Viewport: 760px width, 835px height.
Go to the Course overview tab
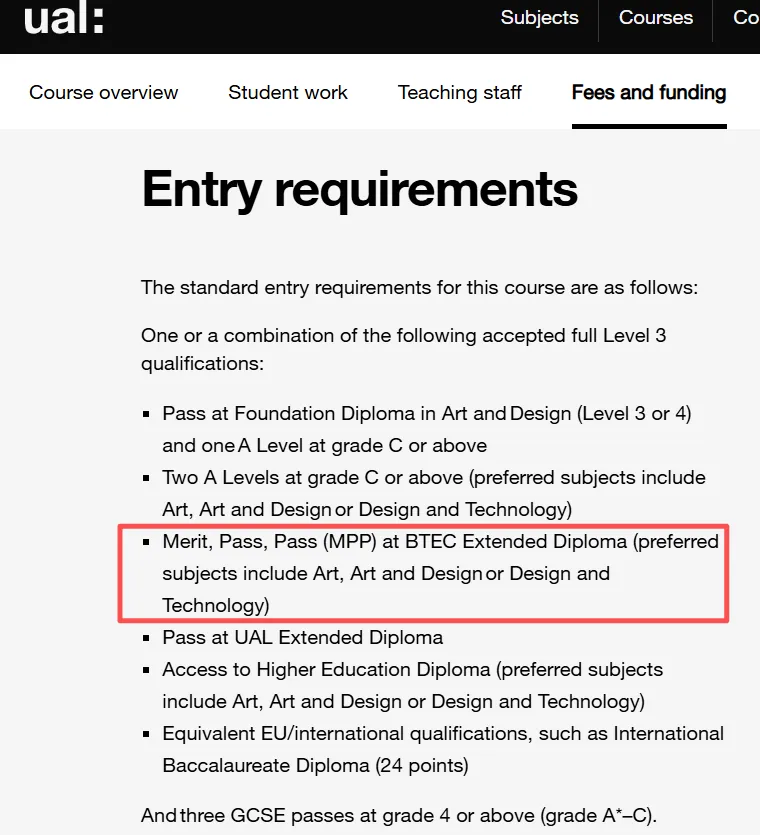pyautogui.click(x=103, y=92)
